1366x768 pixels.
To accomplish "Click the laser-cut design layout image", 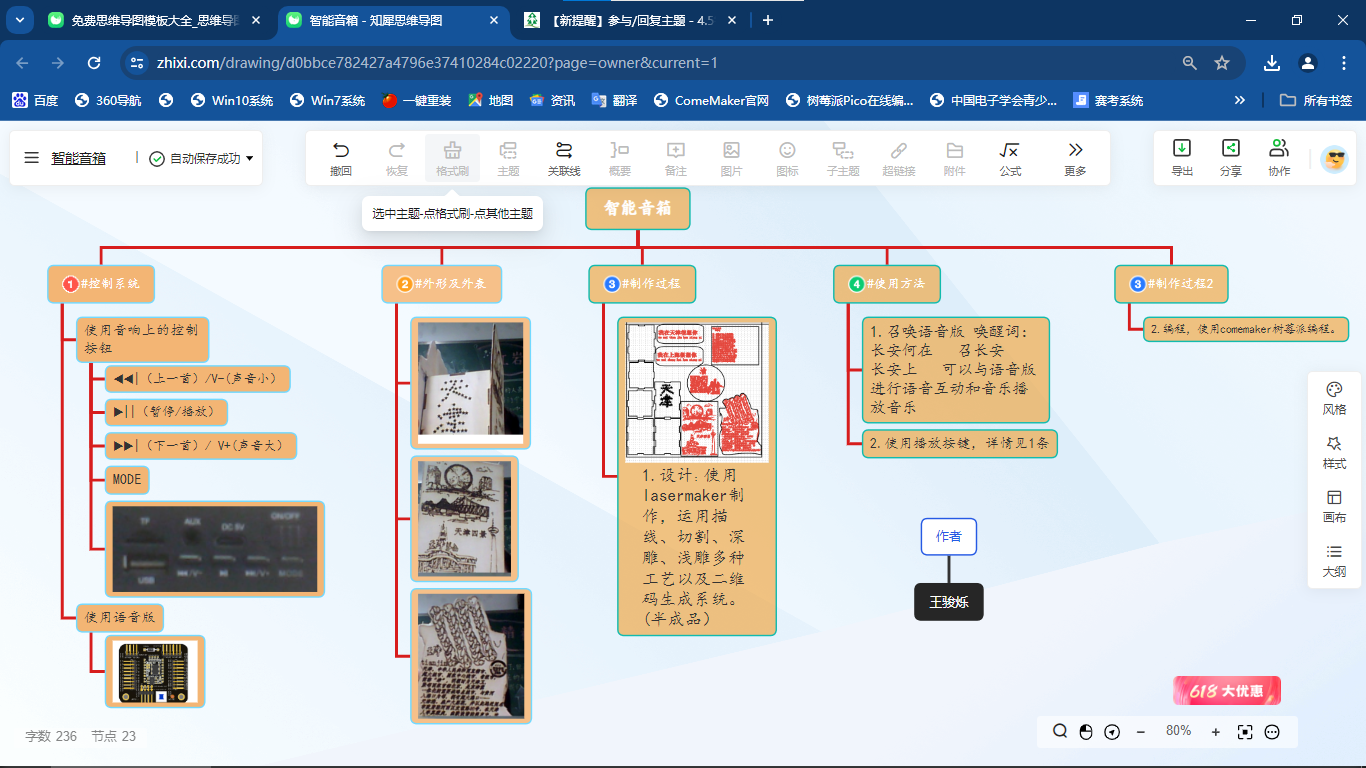I will click(697, 391).
